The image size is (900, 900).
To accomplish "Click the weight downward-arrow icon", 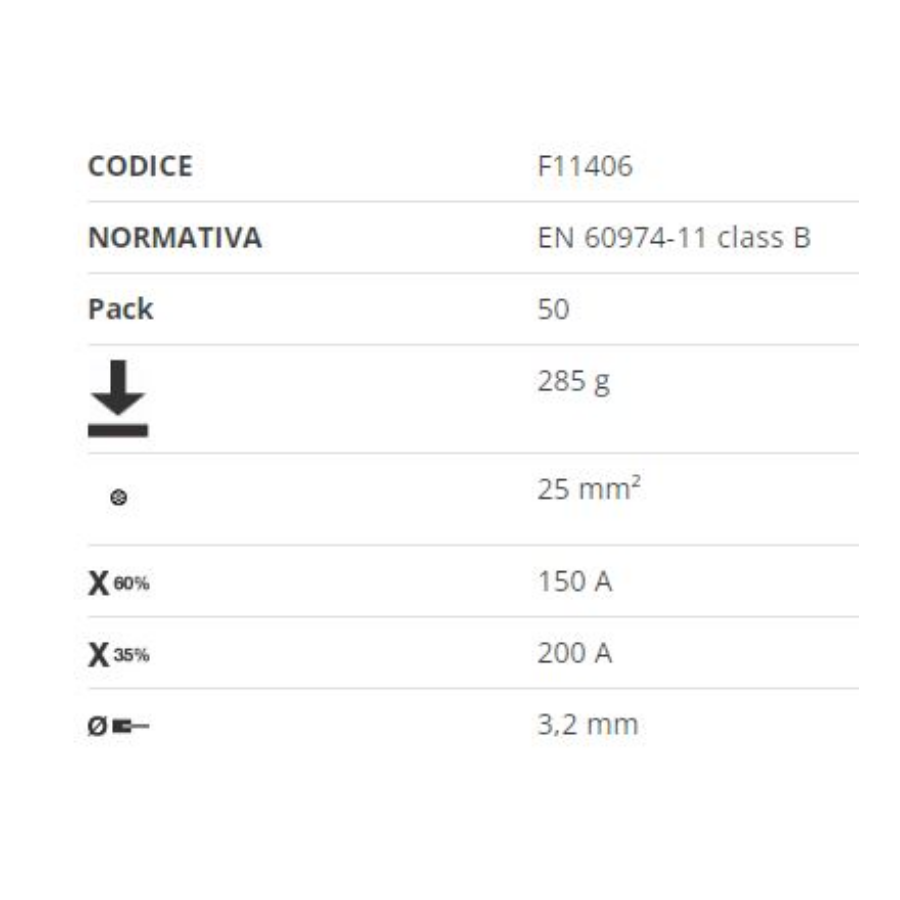I will tap(118, 398).
